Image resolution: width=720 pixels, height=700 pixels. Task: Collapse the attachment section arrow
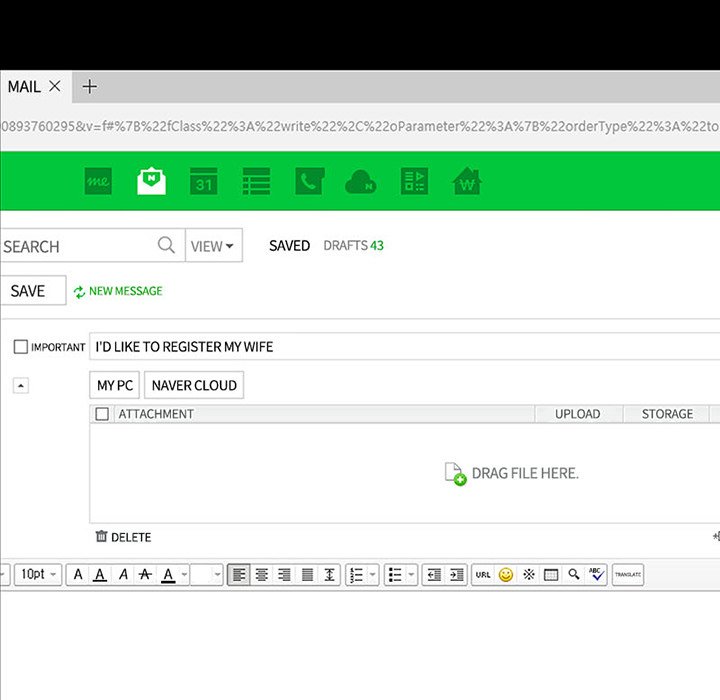tap(21, 386)
